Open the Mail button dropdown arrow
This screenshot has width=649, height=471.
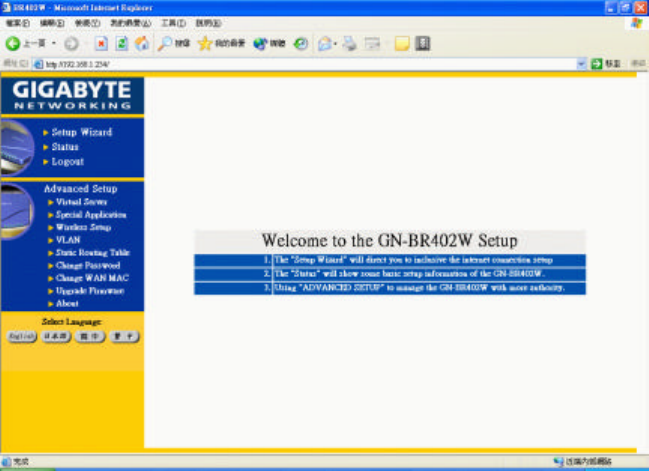pos(335,43)
